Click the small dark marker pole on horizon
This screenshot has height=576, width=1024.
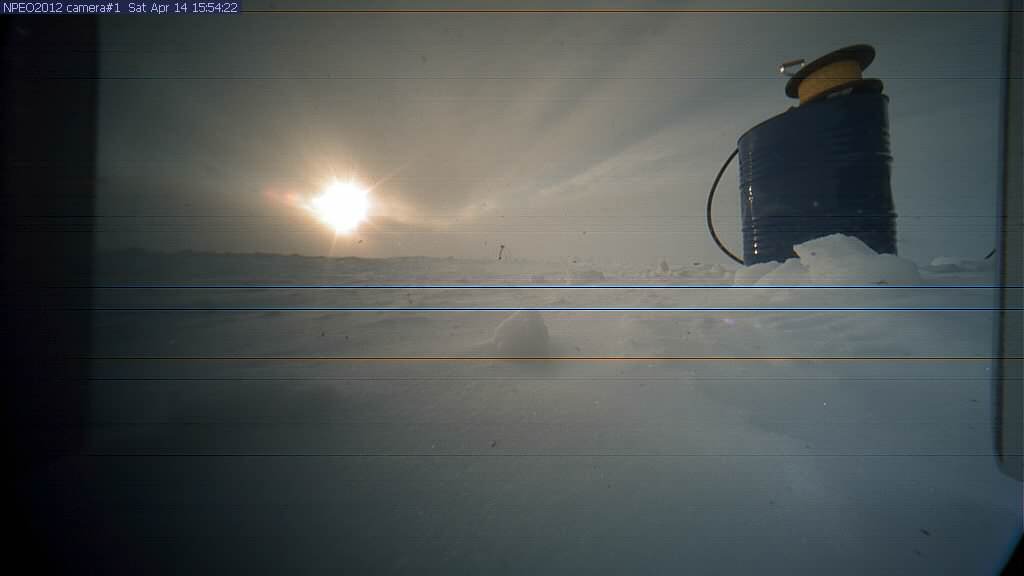pyautogui.click(x=500, y=250)
